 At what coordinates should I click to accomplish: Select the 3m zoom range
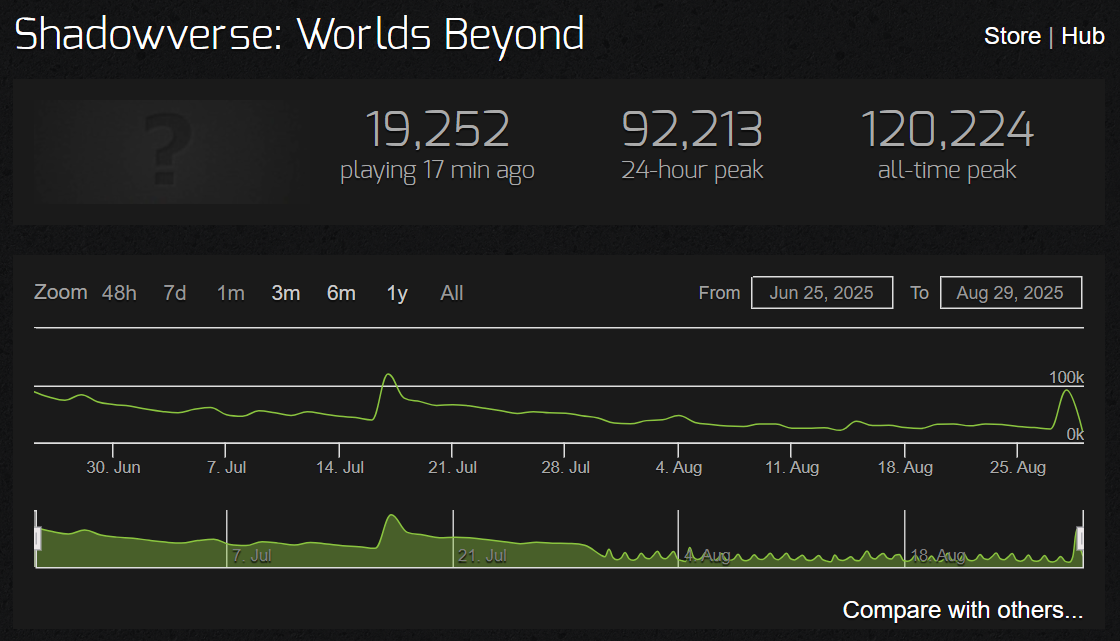286,293
